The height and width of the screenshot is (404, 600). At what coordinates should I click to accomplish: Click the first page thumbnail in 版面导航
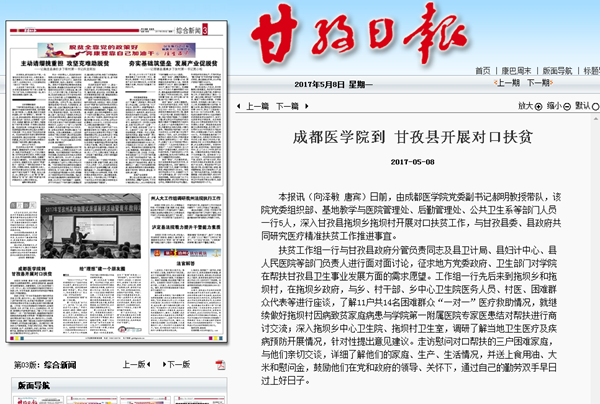[38, 400]
